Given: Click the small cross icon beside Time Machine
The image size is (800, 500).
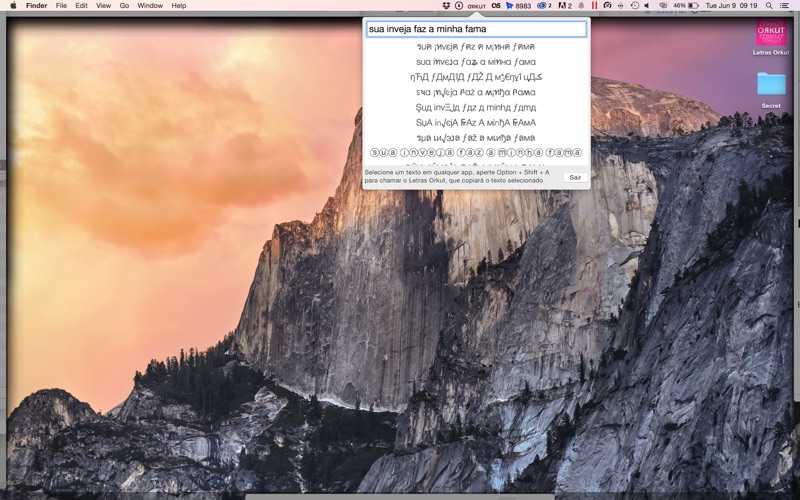Looking at the screenshot, I should coord(620,6).
